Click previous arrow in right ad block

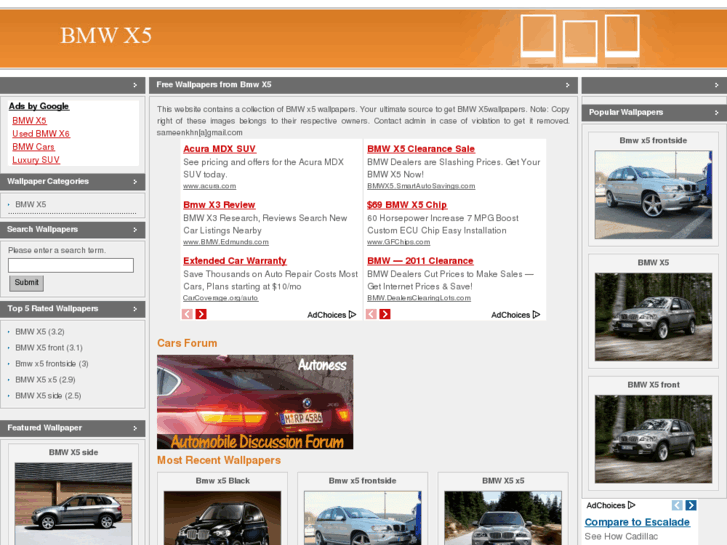click(x=371, y=314)
